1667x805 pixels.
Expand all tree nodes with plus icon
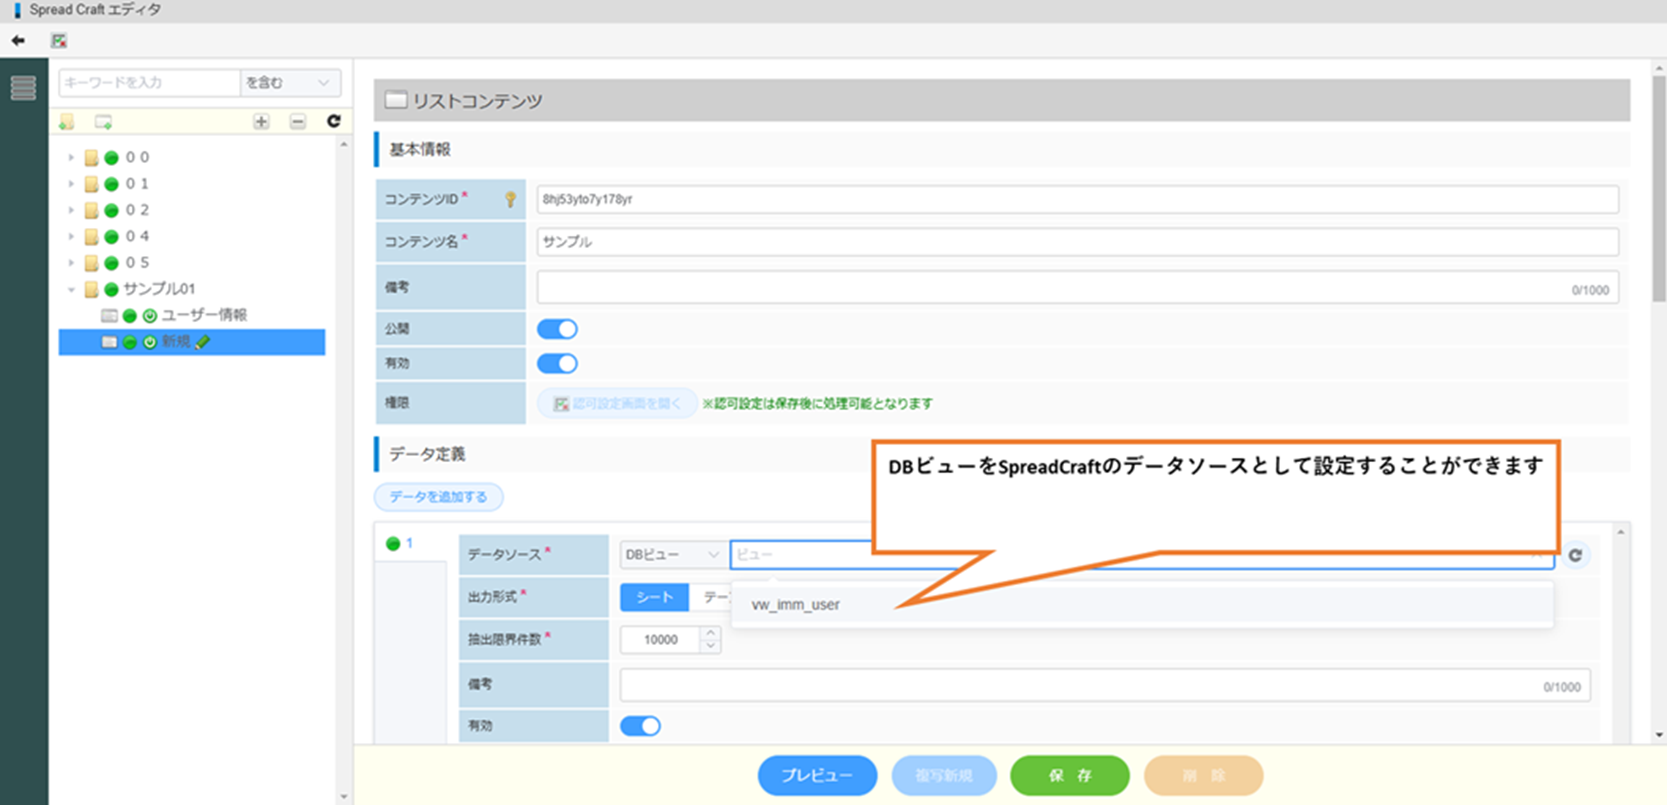coord(261,122)
